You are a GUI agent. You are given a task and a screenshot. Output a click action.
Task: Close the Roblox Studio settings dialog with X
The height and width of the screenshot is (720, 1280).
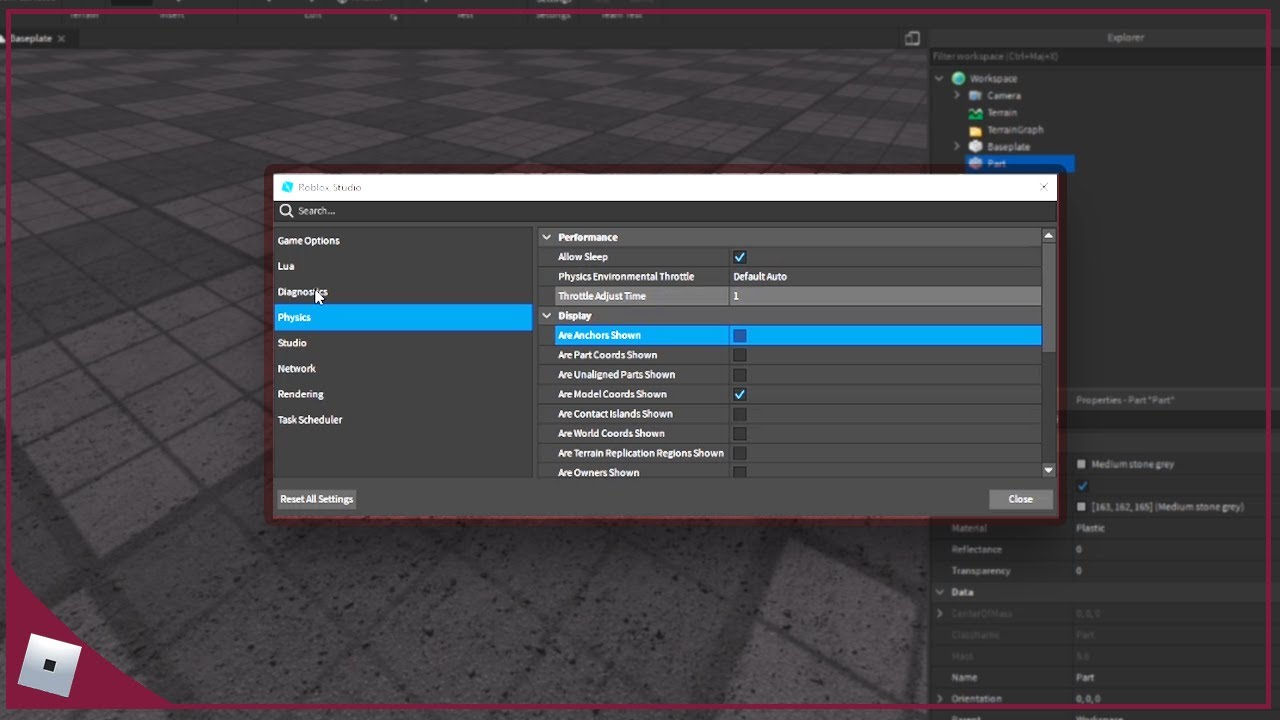point(1044,187)
